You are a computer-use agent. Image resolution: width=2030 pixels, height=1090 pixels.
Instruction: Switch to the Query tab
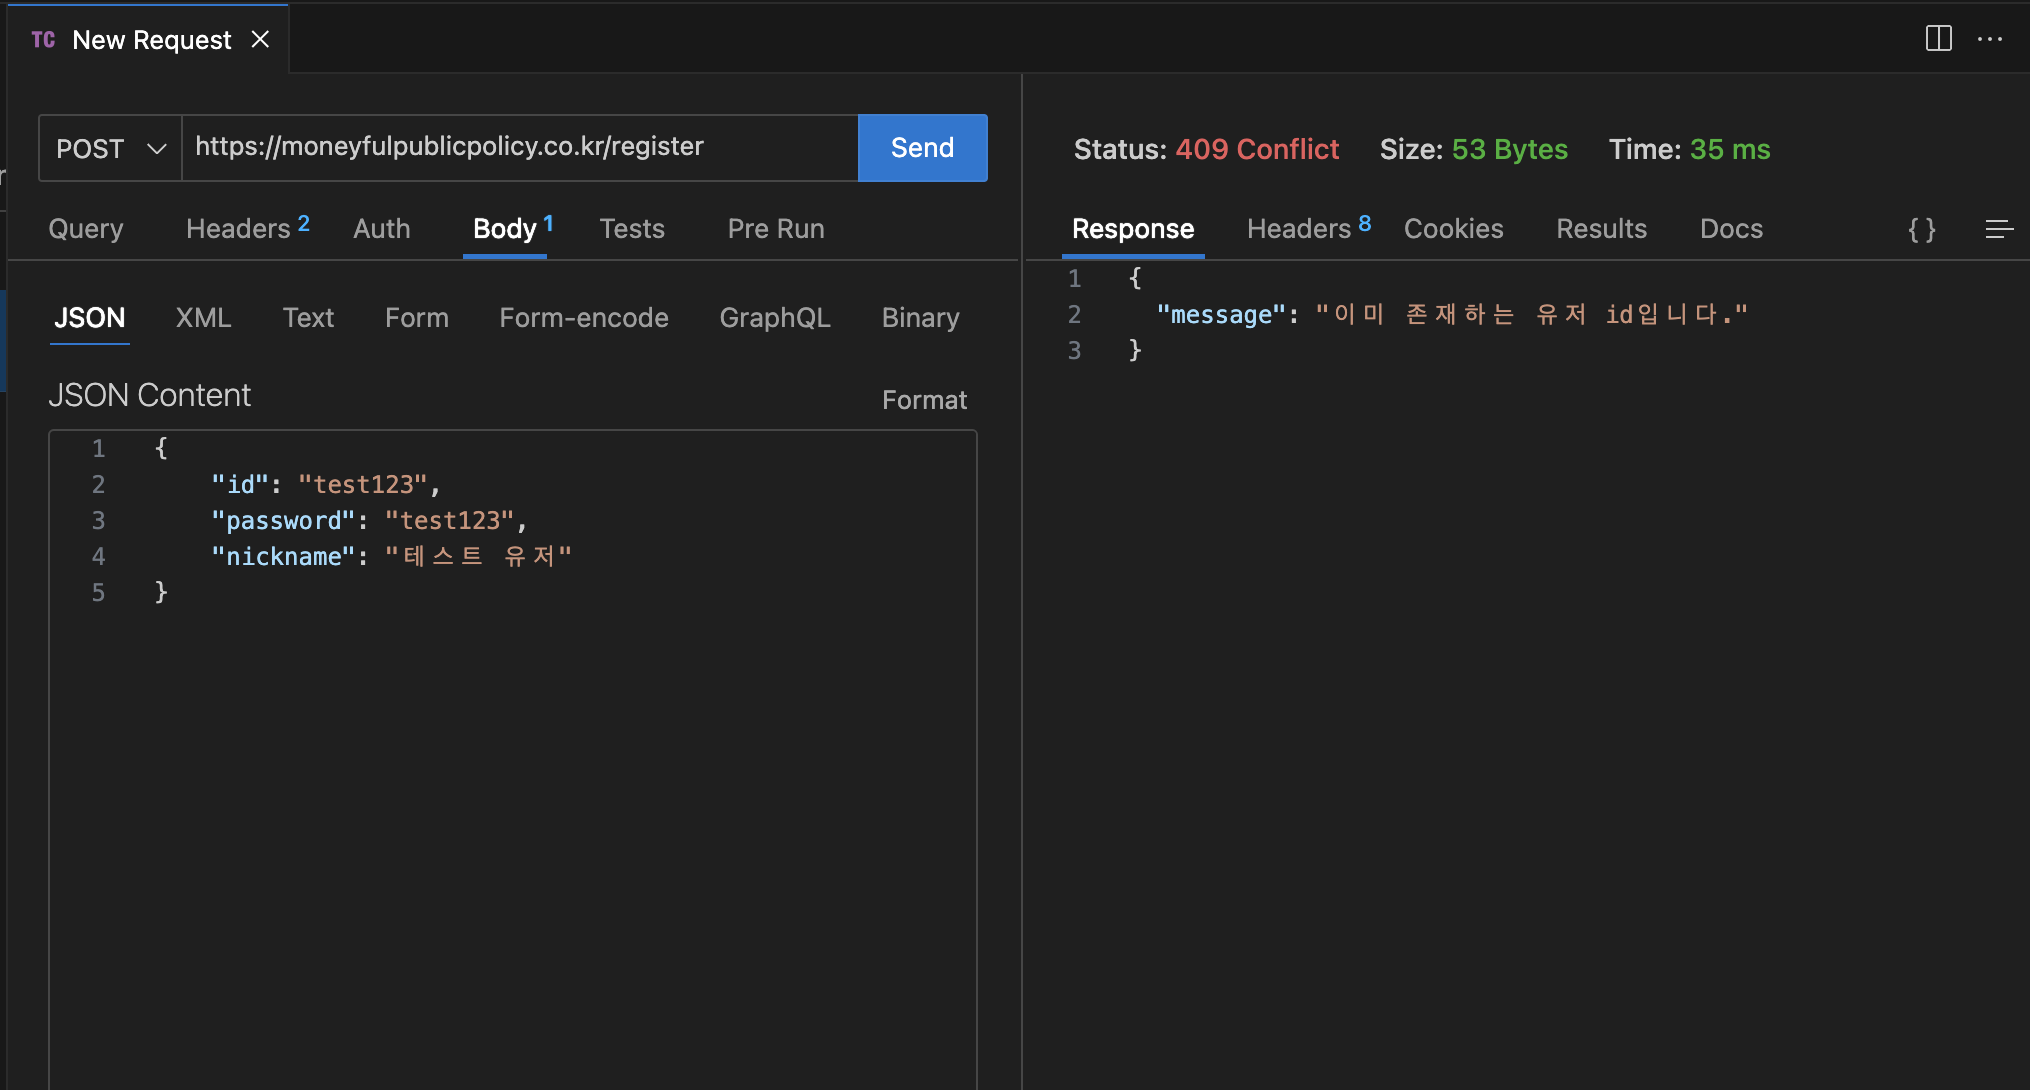point(86,229)
